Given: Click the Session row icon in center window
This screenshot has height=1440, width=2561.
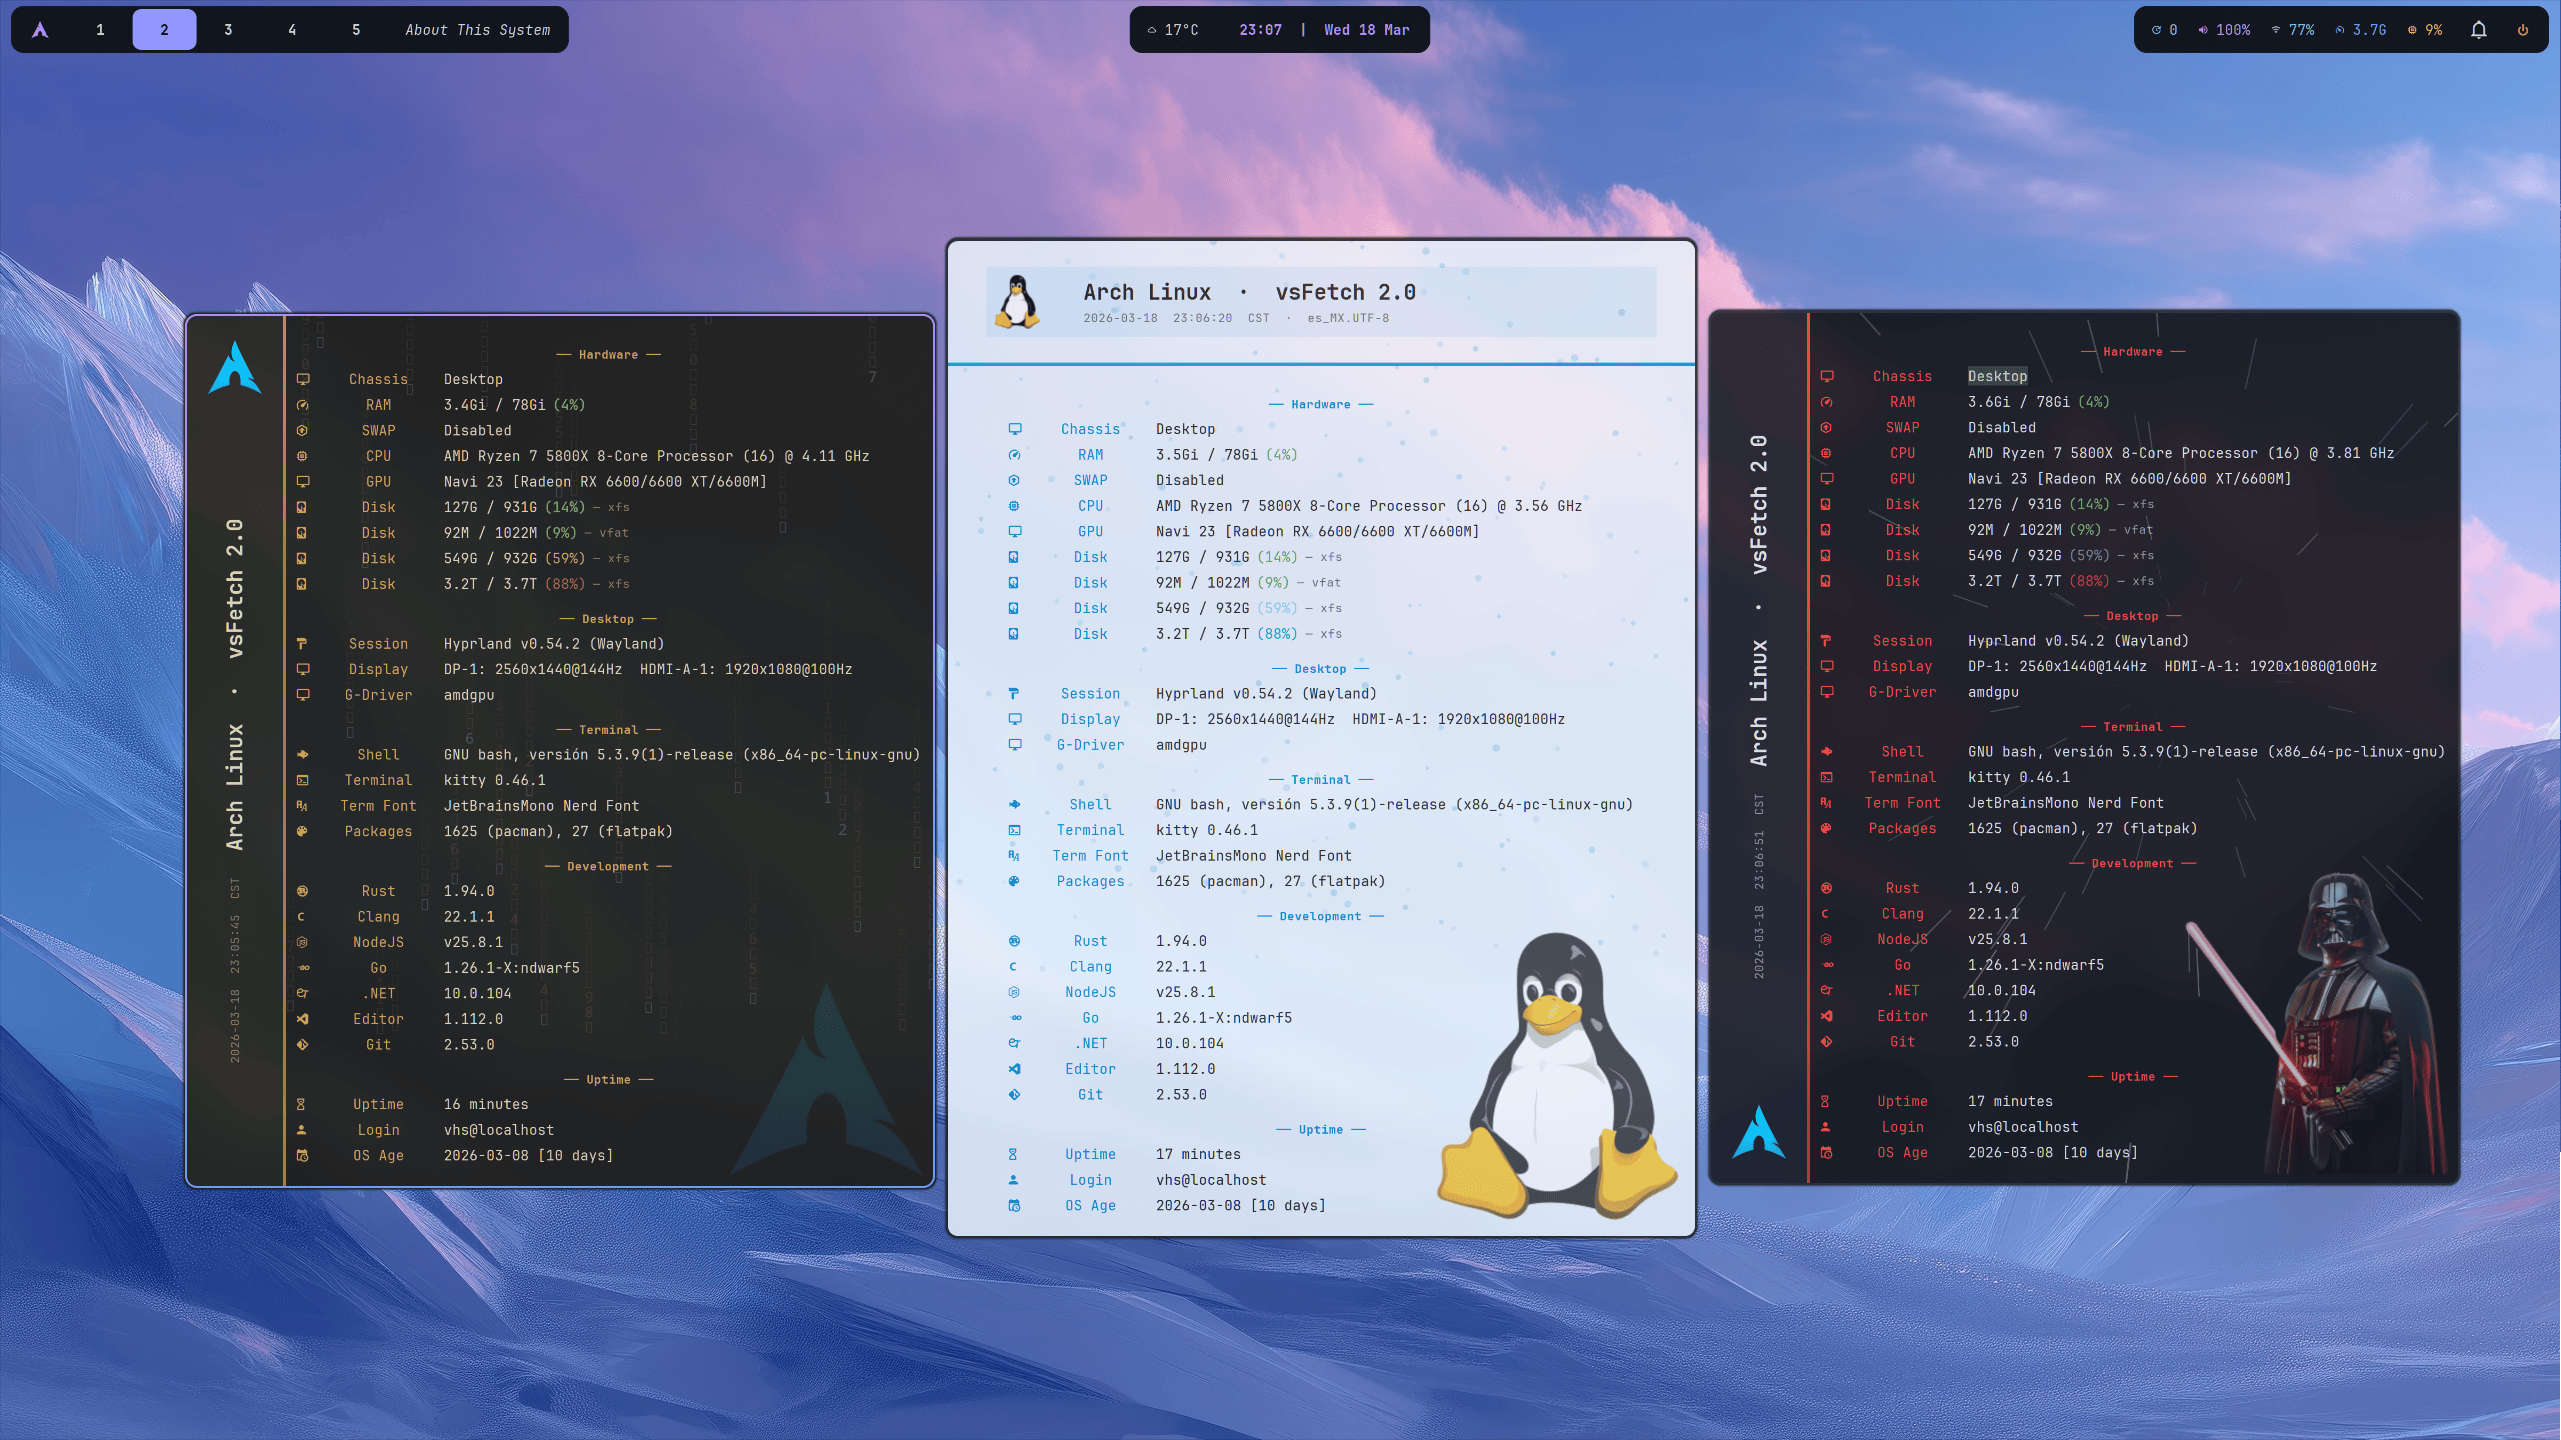Looking at the screenshot, I should 1014,694.
